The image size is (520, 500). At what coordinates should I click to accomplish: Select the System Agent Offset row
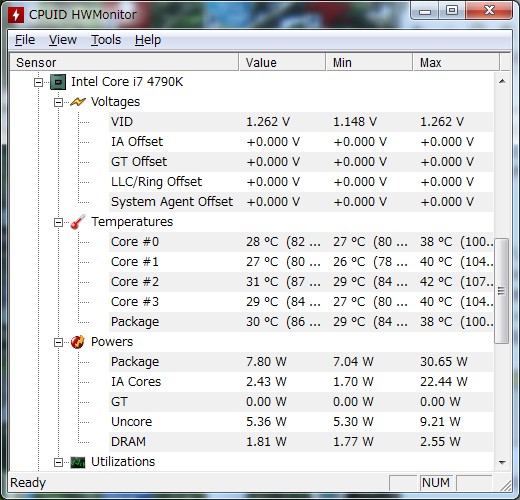301,202
